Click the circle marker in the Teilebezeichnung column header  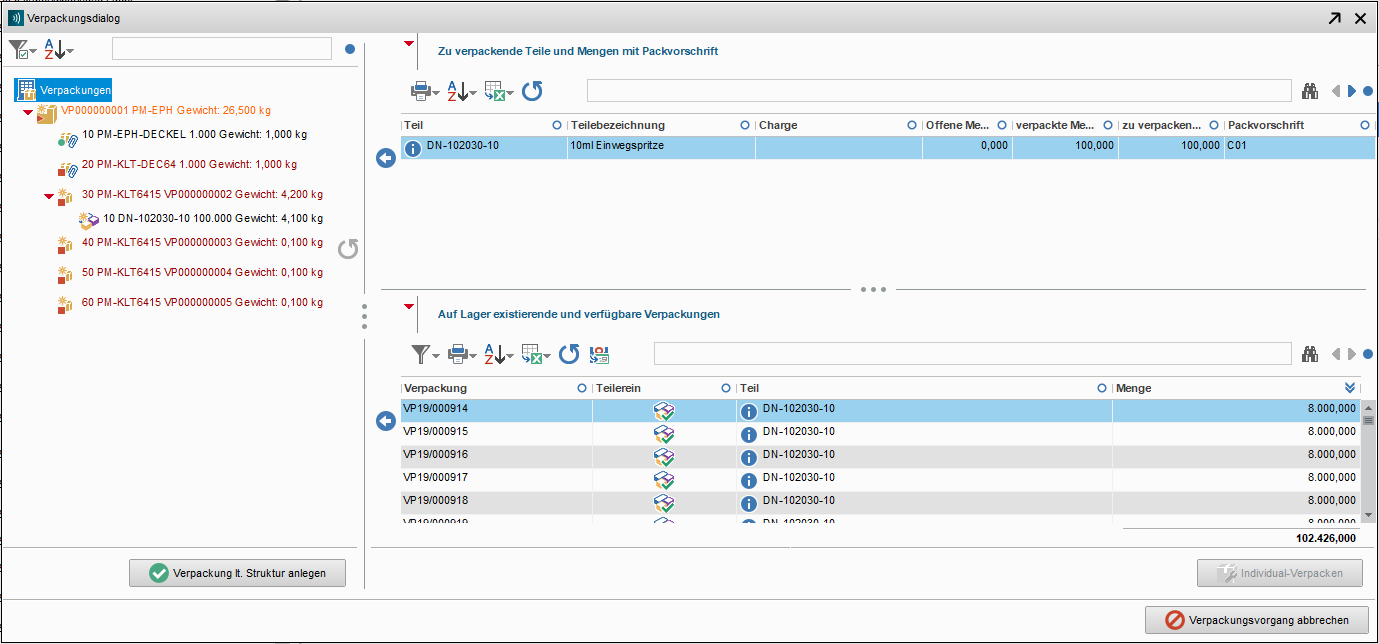744,125
